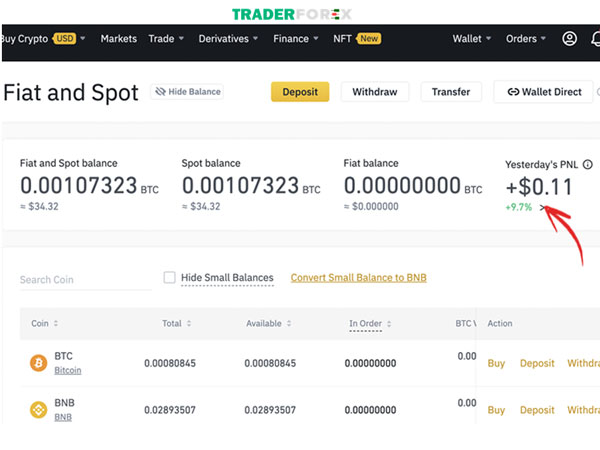The width and height of the screenshot is (600, 450).
Task: Expand the Wallet menu dropdown
Action: (472, 39)
